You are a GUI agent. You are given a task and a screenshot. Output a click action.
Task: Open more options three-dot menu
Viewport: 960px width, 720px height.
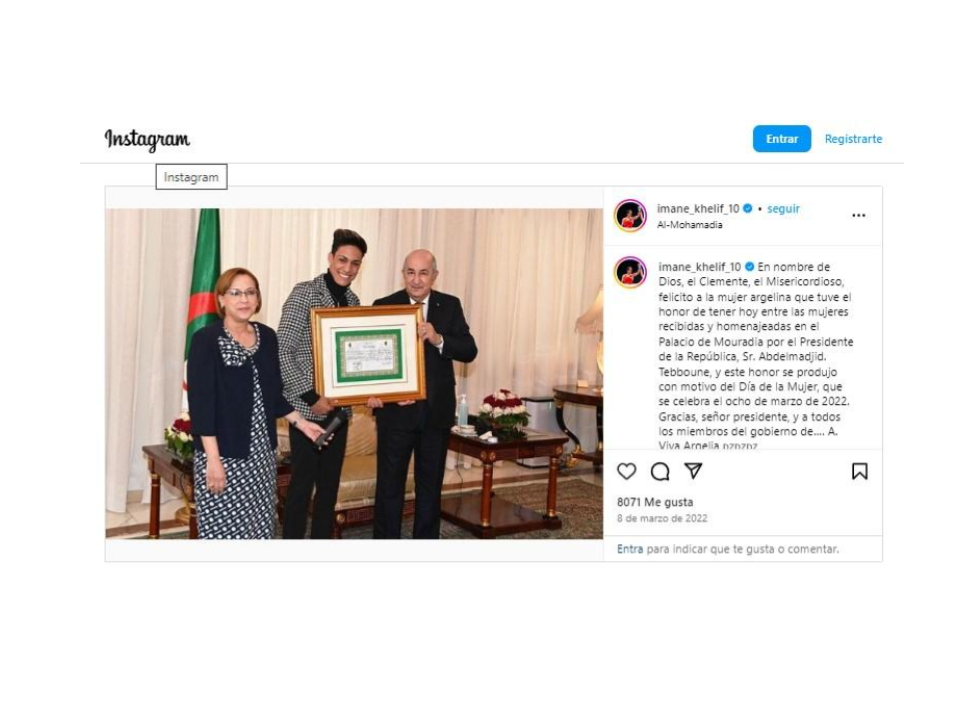(x=858, y=215)
